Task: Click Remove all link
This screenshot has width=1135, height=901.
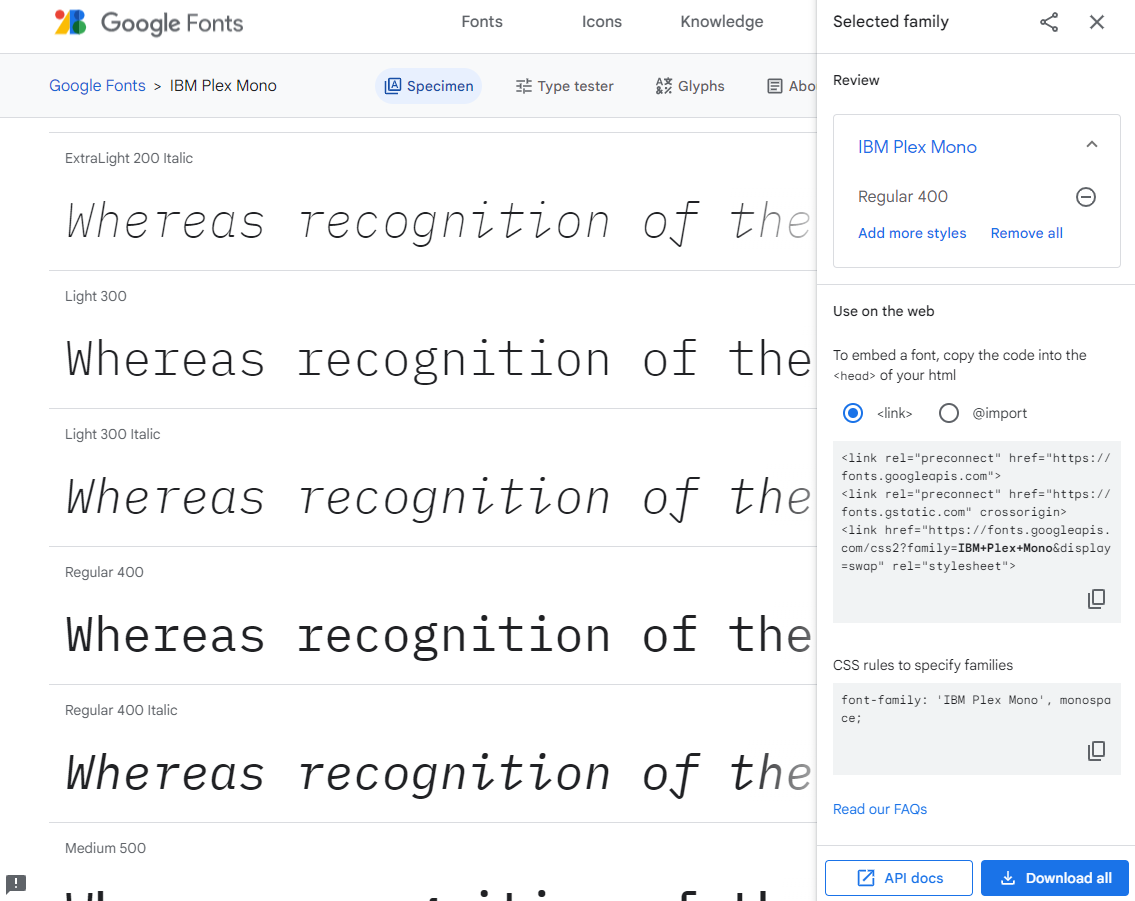Action: (x=1026, y=233)
